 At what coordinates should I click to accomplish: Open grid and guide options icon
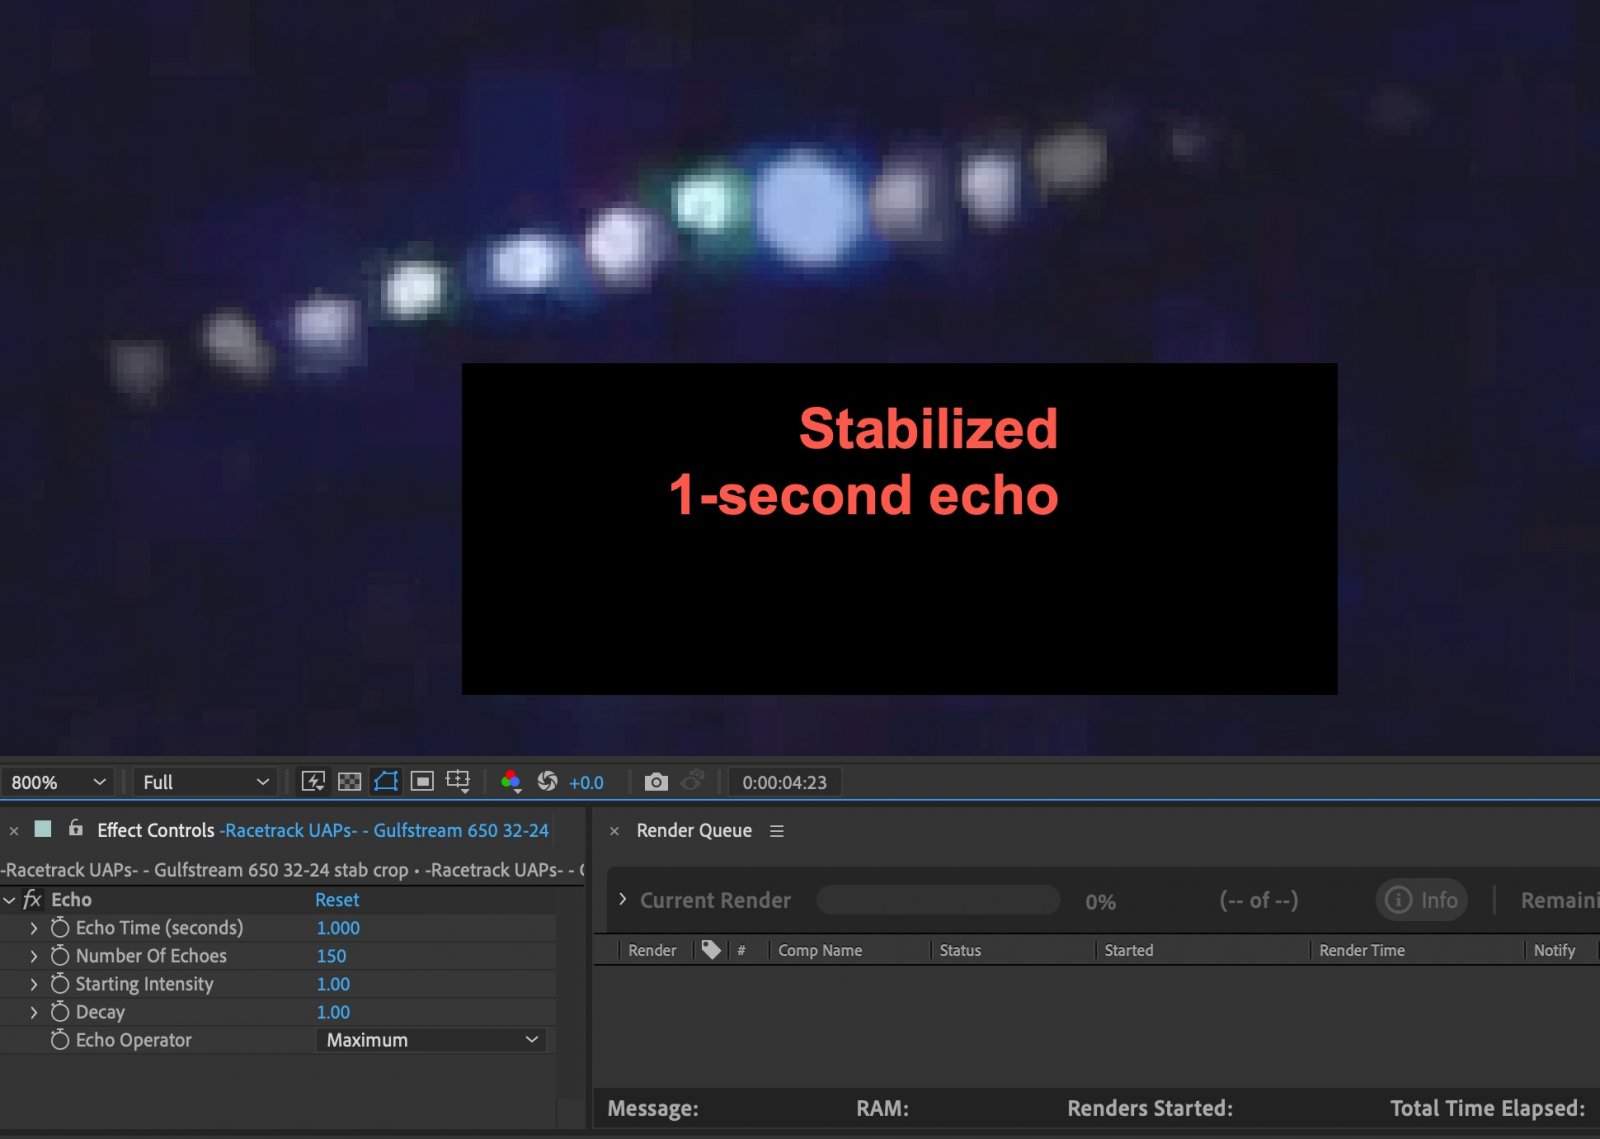[x=458, y=782]
